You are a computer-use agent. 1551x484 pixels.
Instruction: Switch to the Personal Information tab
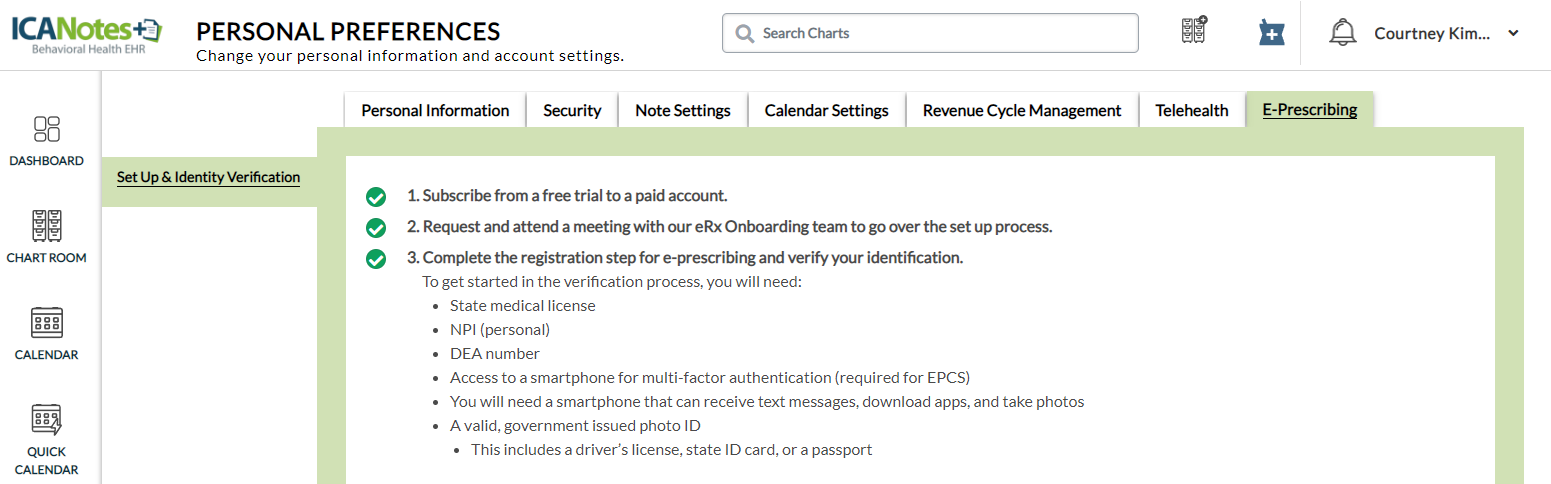pos(435,110)
